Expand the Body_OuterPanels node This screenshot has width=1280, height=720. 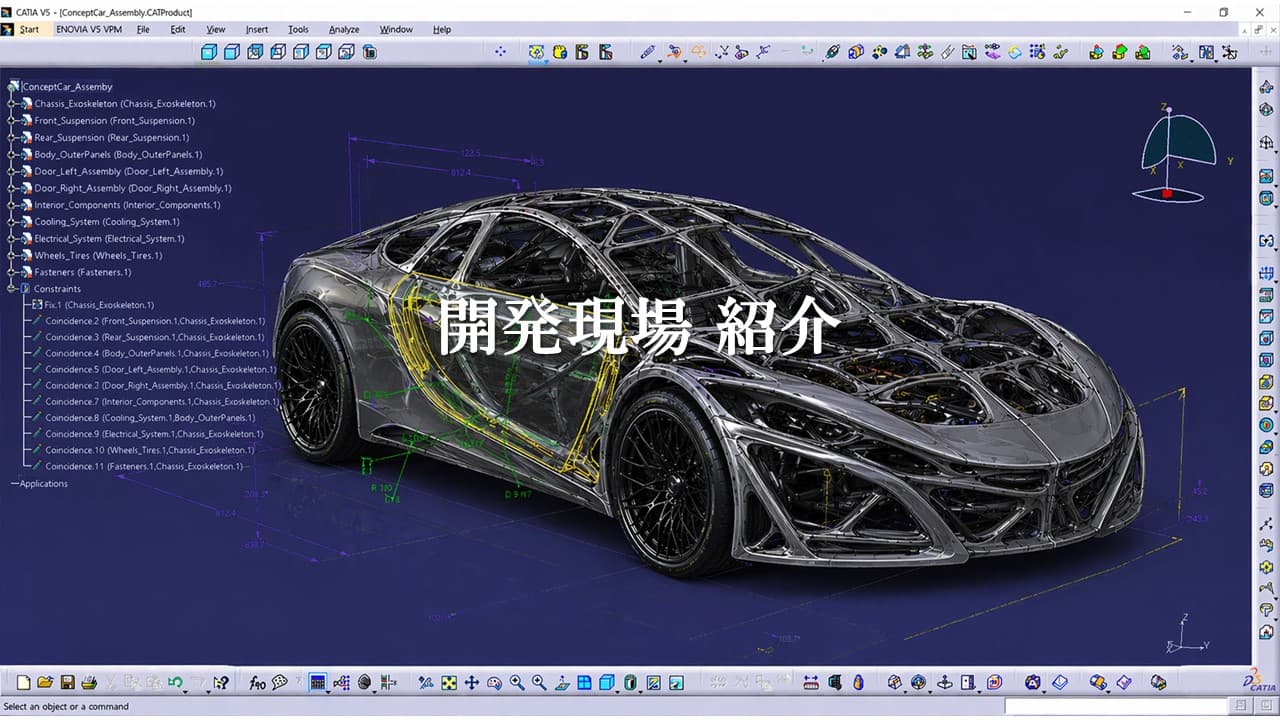12,154
